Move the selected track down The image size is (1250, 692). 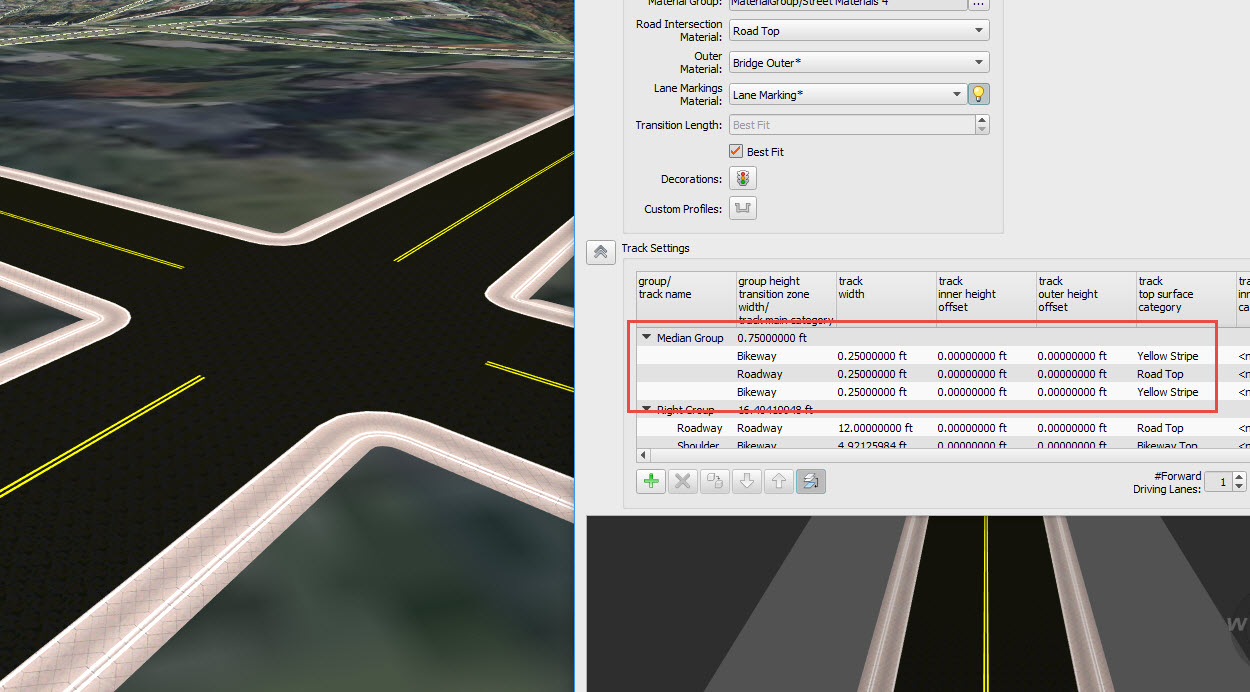[747, 481]
